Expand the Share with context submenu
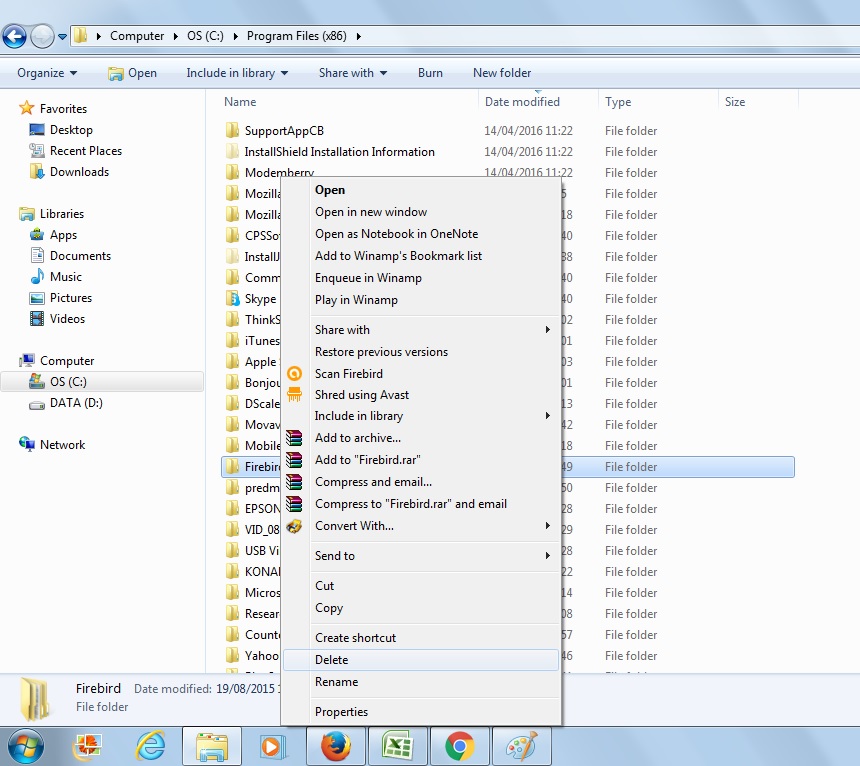This screenshot has height=766, width=860. tap(547, 330)
